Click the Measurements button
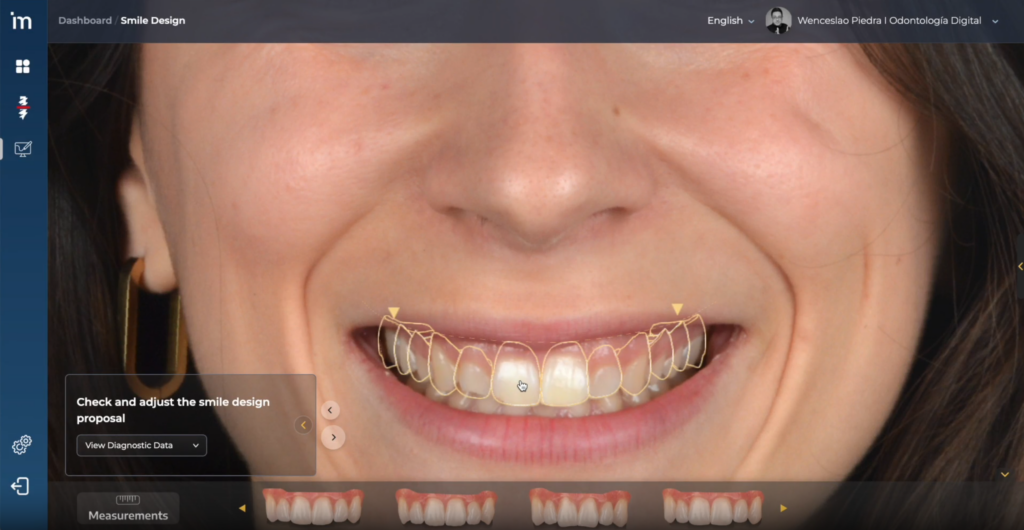 click(128, 509)
